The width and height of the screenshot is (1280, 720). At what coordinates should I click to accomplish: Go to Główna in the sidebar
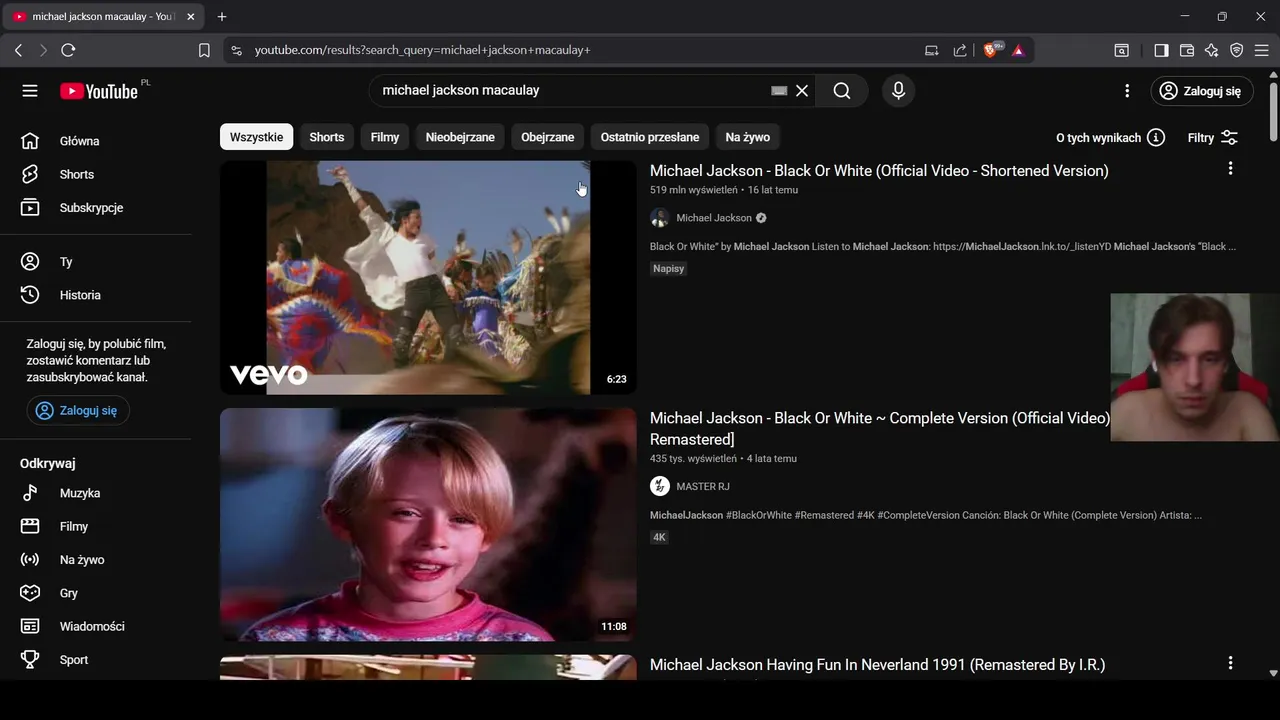pos(96,141)
